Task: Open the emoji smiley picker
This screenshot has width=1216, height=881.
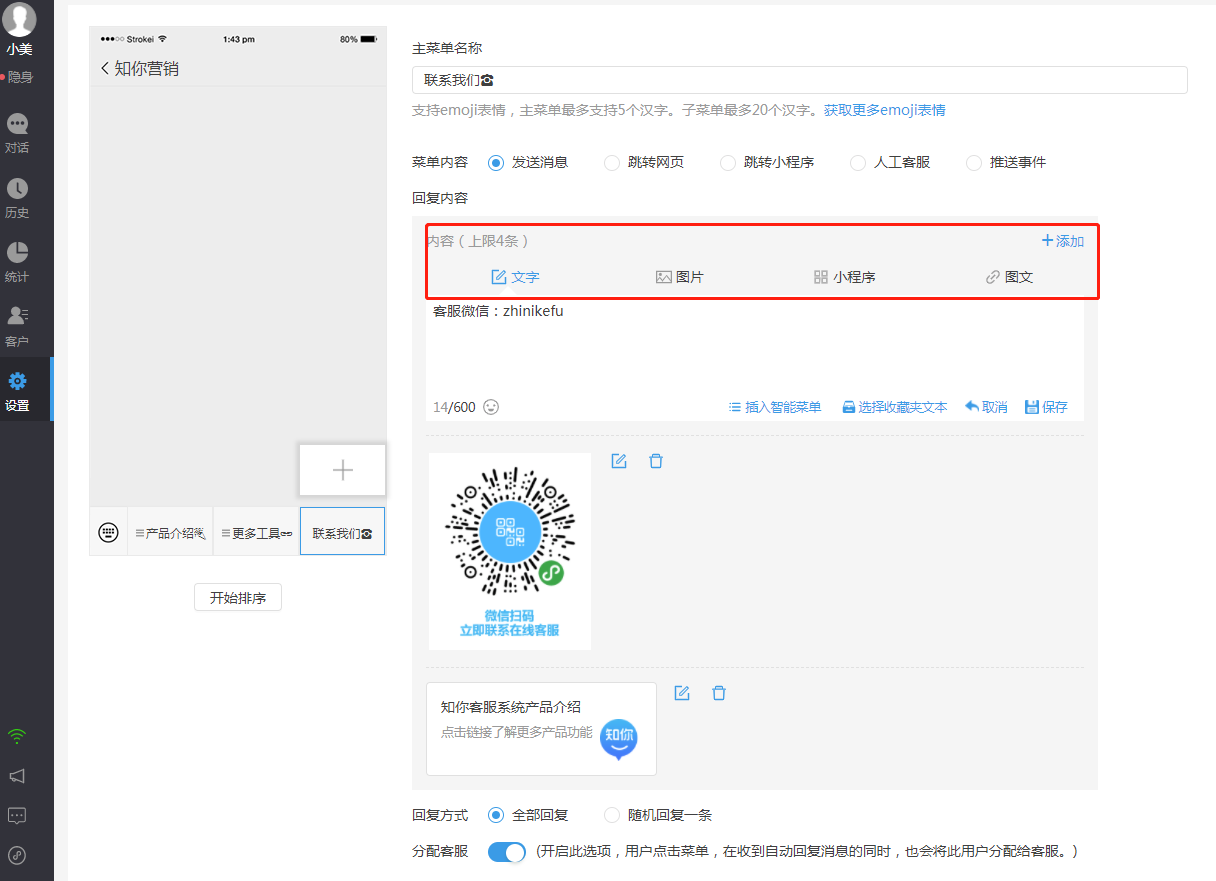Action: click(x=491, y=407)
